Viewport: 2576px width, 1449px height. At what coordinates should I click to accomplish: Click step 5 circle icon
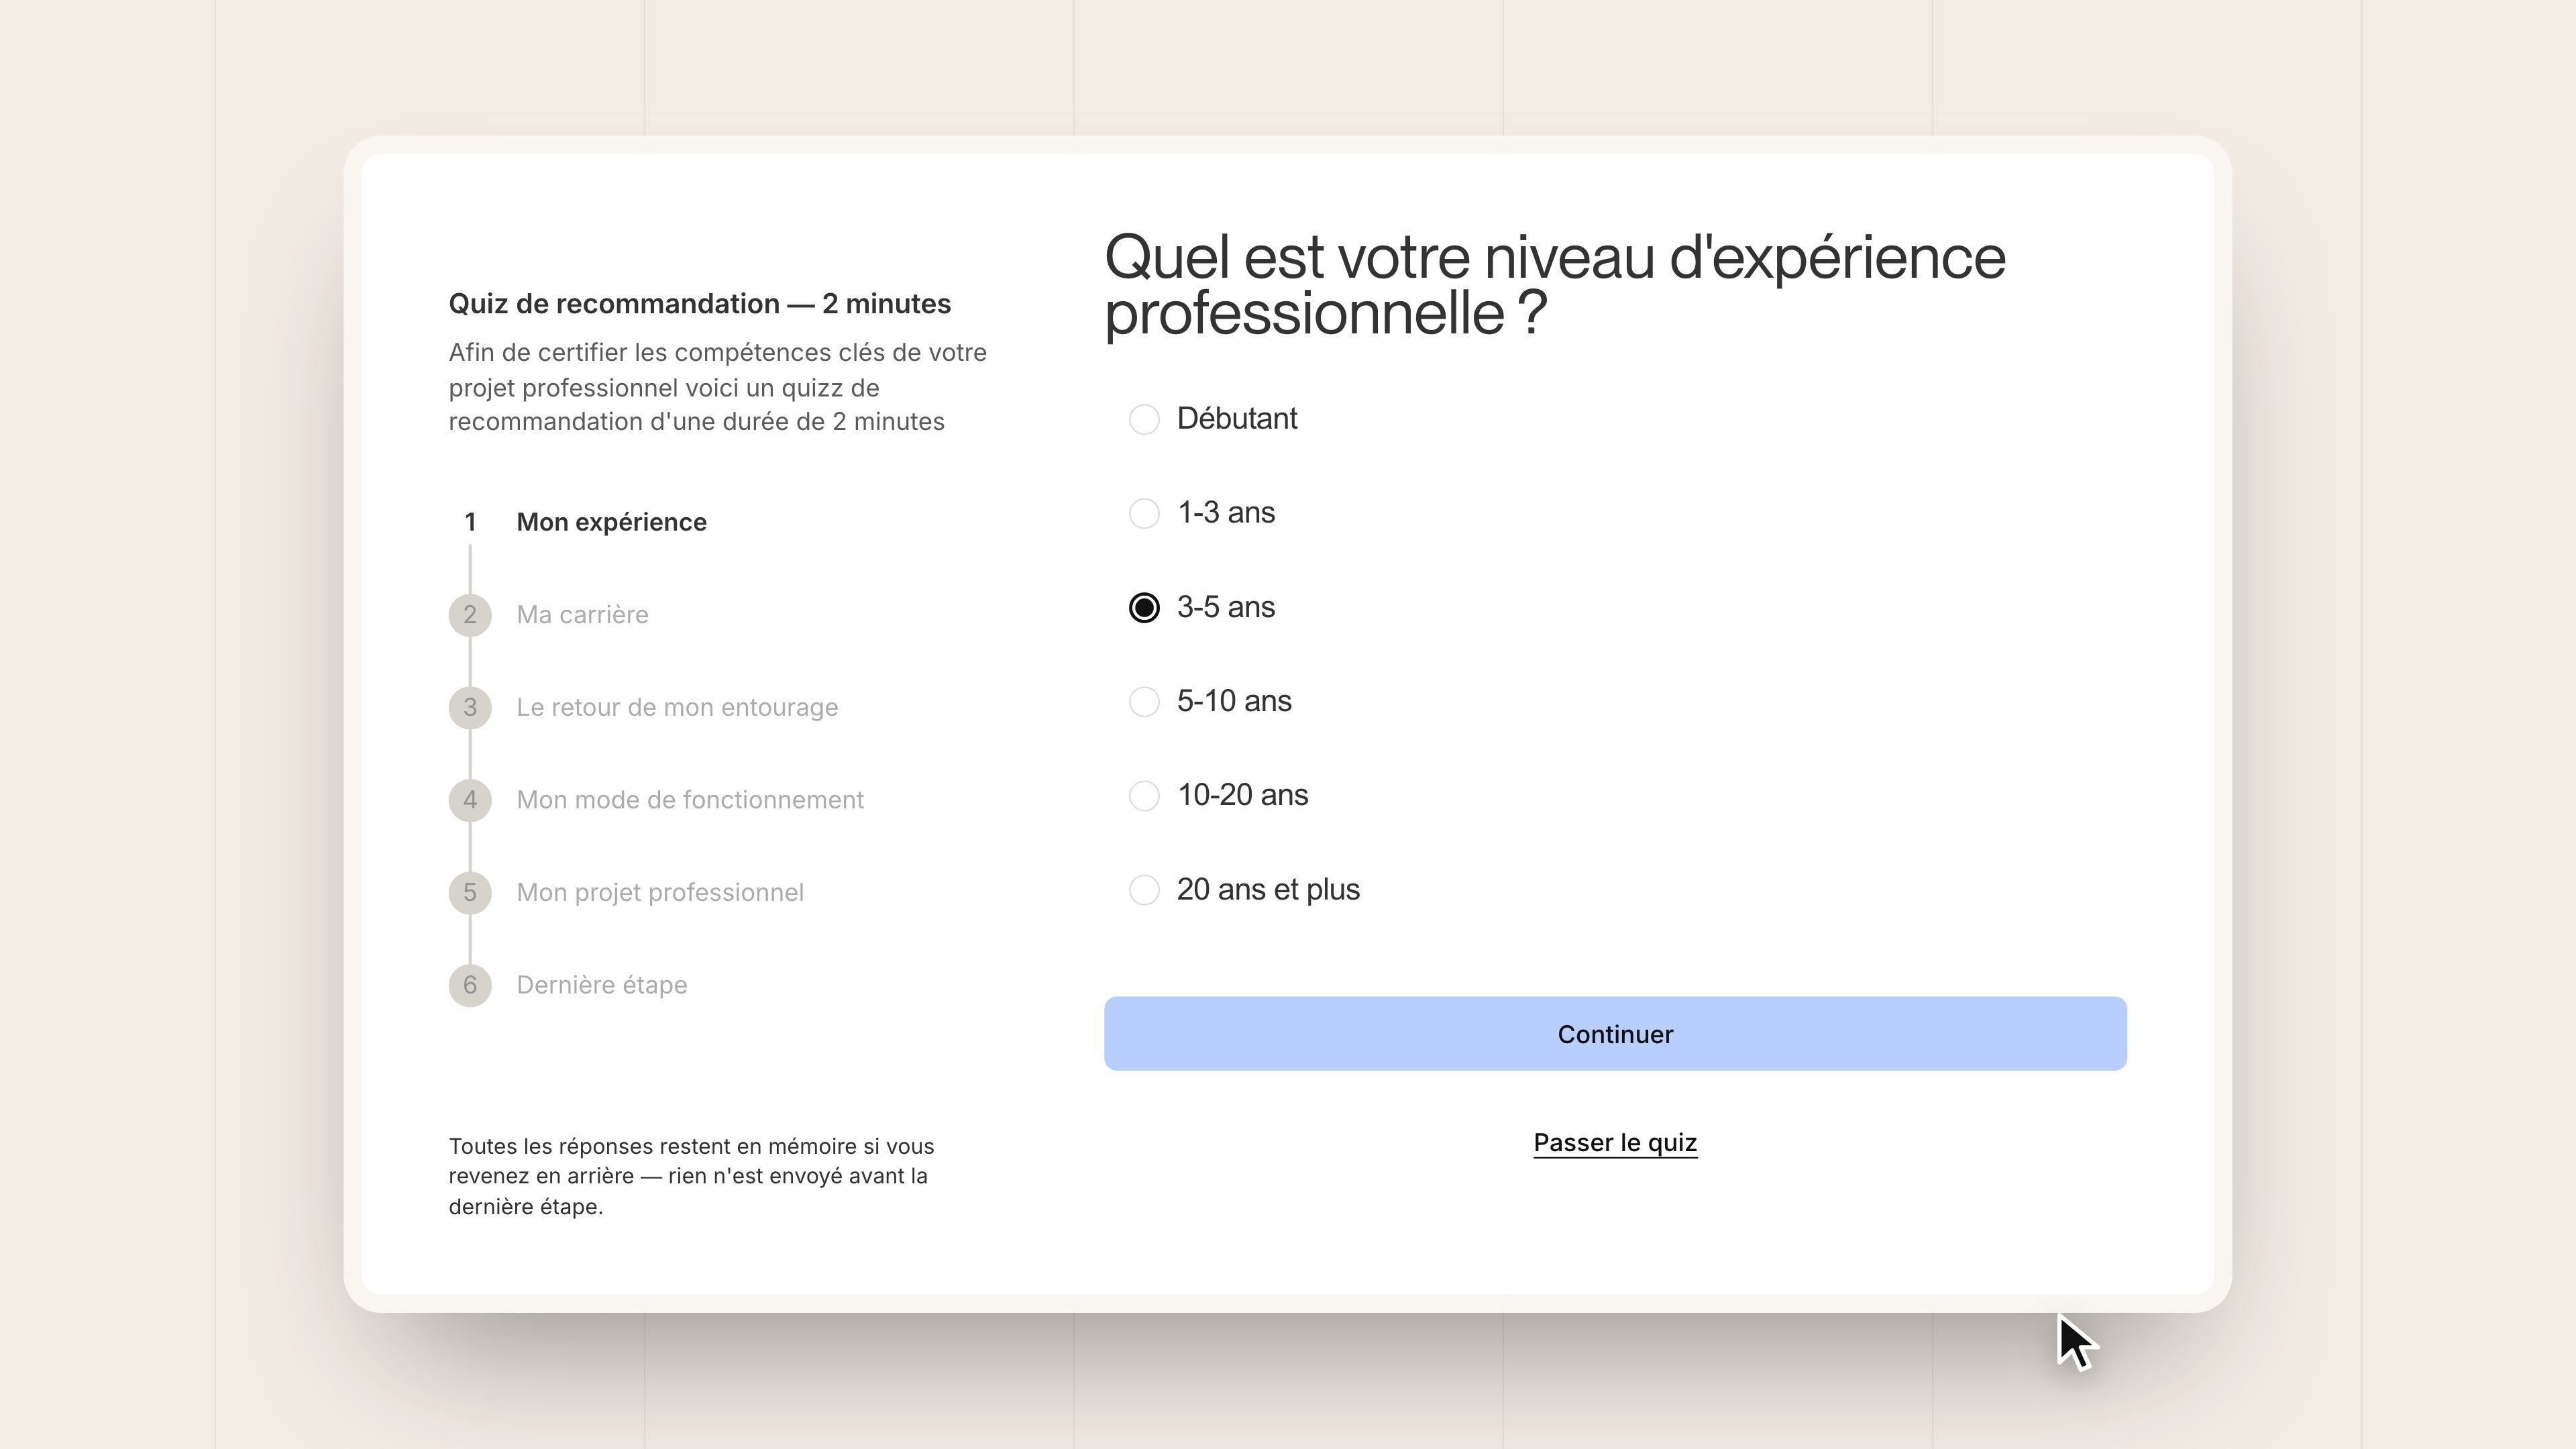click(x=470, y=893)
